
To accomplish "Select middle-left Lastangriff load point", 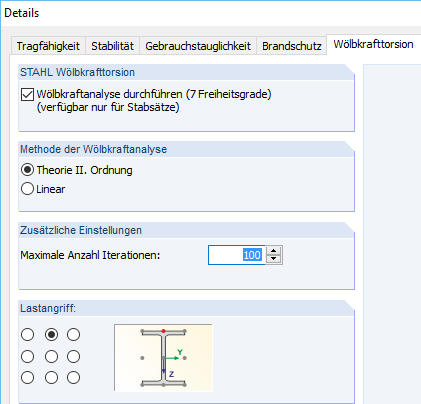I will coord(27,357).
